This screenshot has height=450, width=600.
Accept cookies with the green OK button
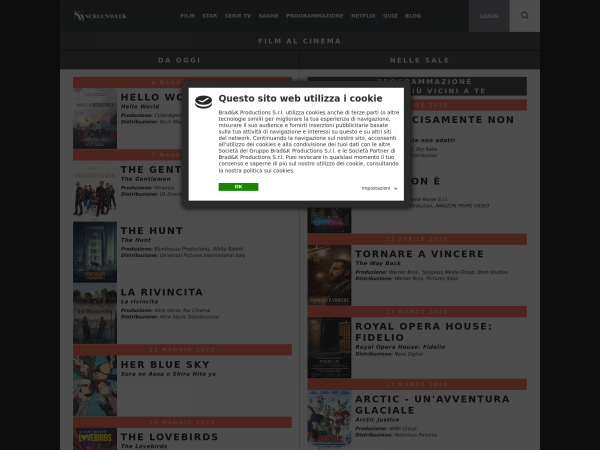click(x=238, y=187)
